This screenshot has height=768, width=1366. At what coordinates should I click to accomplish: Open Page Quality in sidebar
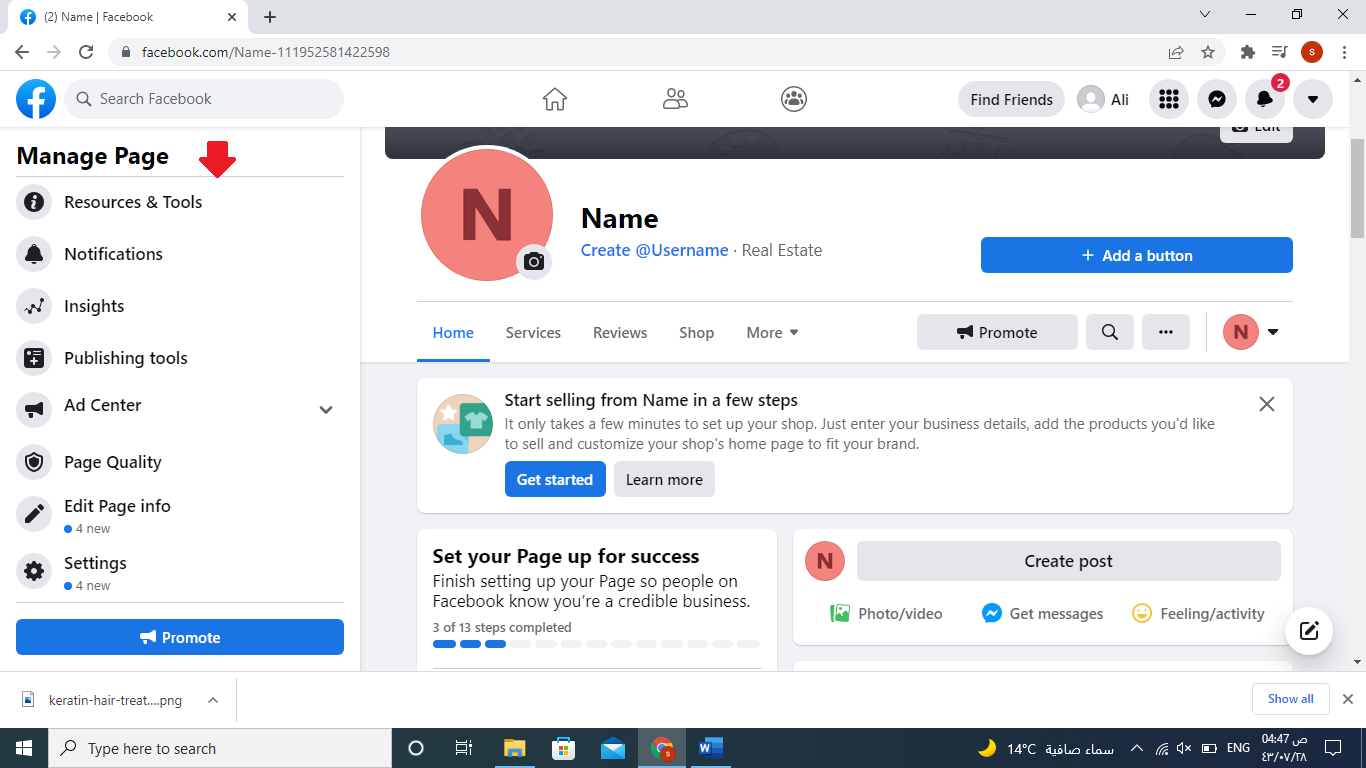point(180,462)
